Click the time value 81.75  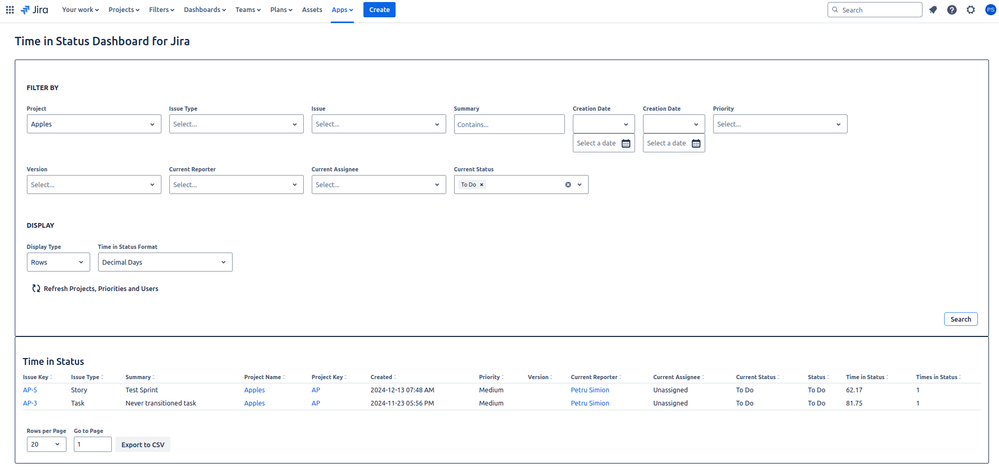(854, 403)
